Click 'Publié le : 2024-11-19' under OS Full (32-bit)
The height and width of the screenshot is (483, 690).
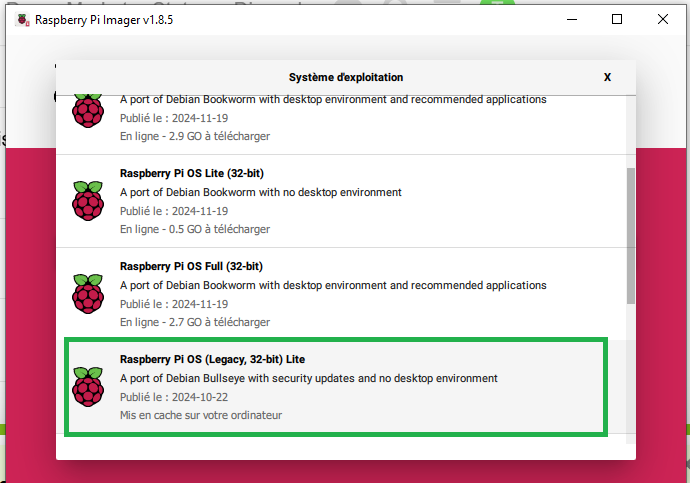tap(174, 304)
